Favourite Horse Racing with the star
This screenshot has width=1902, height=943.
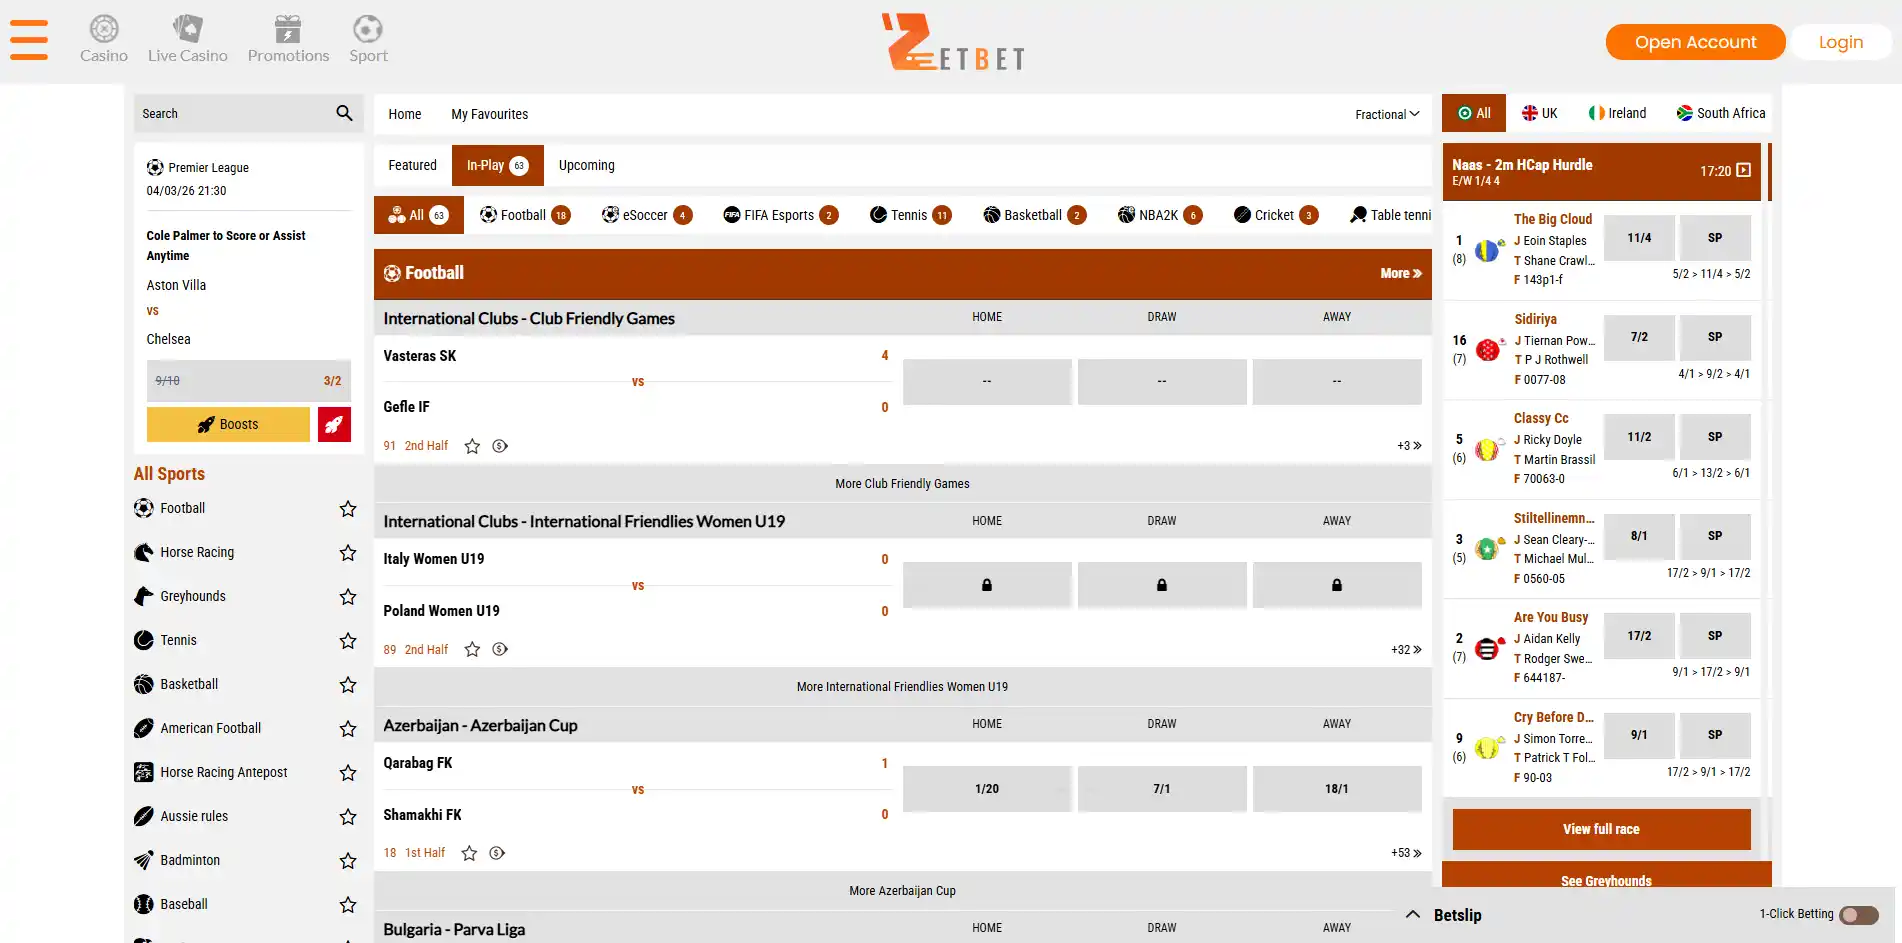348,553
